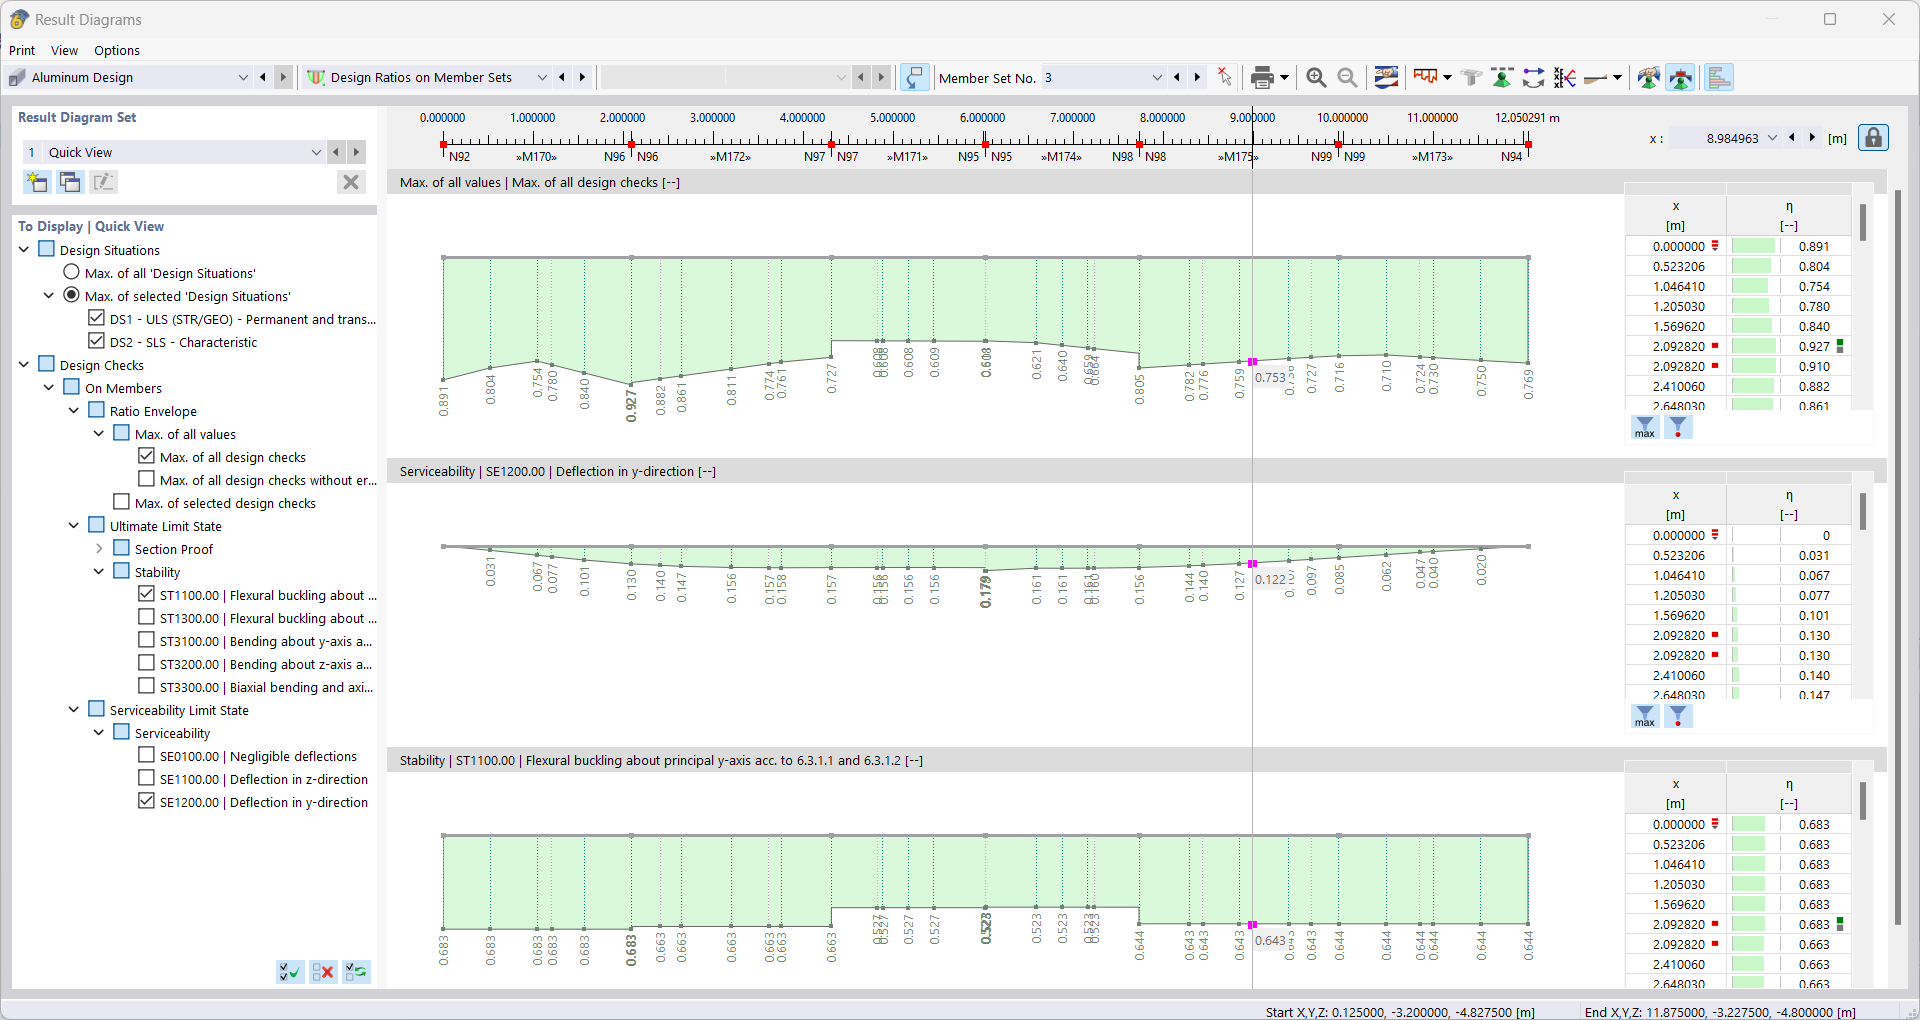Check SE0100.00 Negligible deflections checkbox
Image resolution: width=1920 pixels, height=1020 pixels.
[146, 755]
